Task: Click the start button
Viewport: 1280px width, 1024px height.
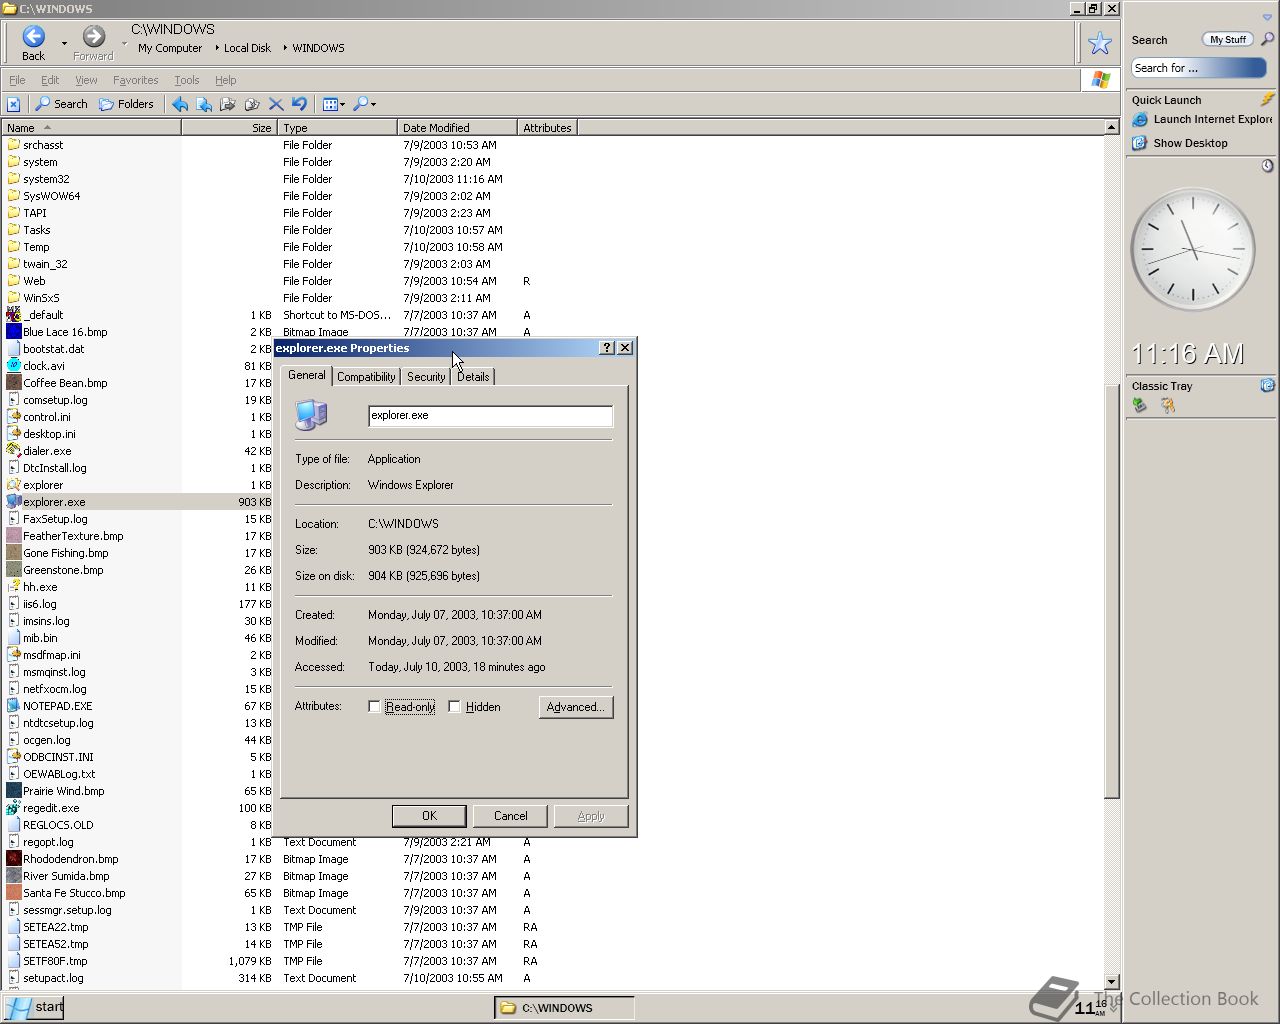Action: 33,1007
